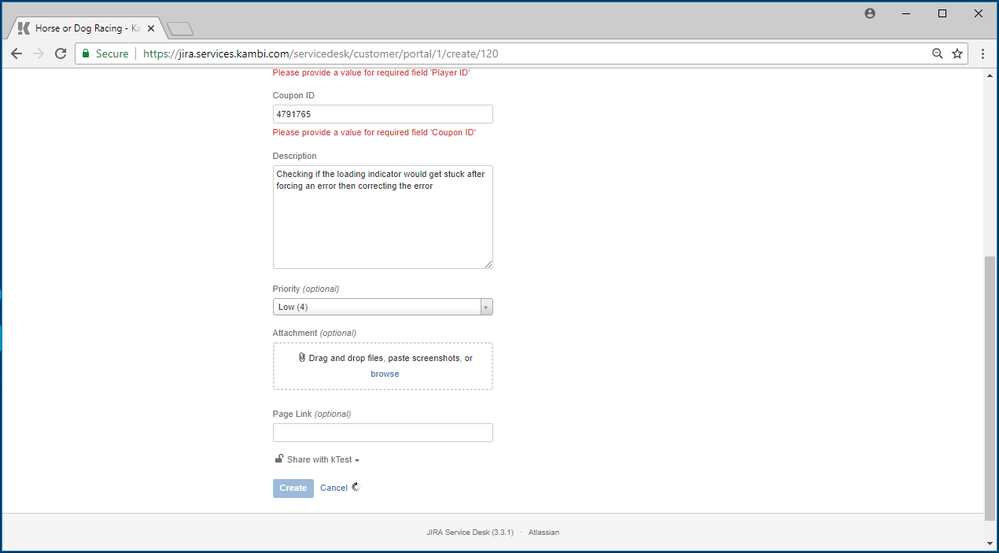Screen dimensions: 999x553
Task: Click the page vertical scrollbar thumb
Action: tap(991, 387)
